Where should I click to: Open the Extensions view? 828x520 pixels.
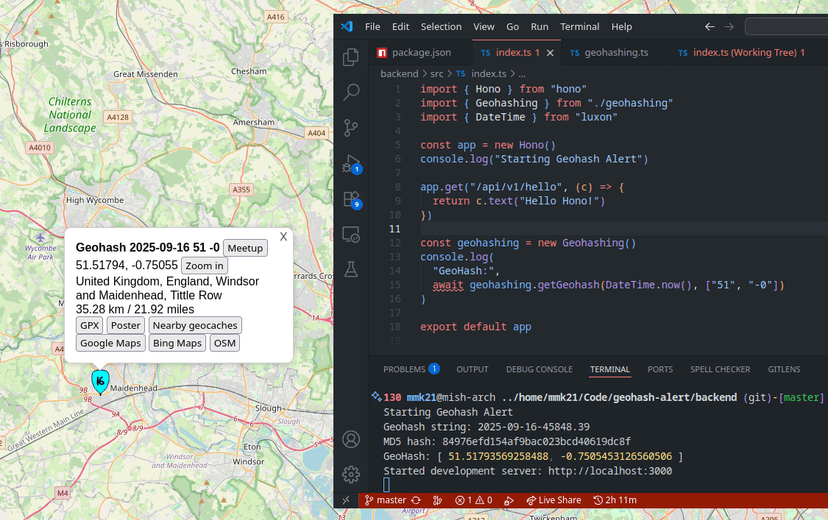351,199
